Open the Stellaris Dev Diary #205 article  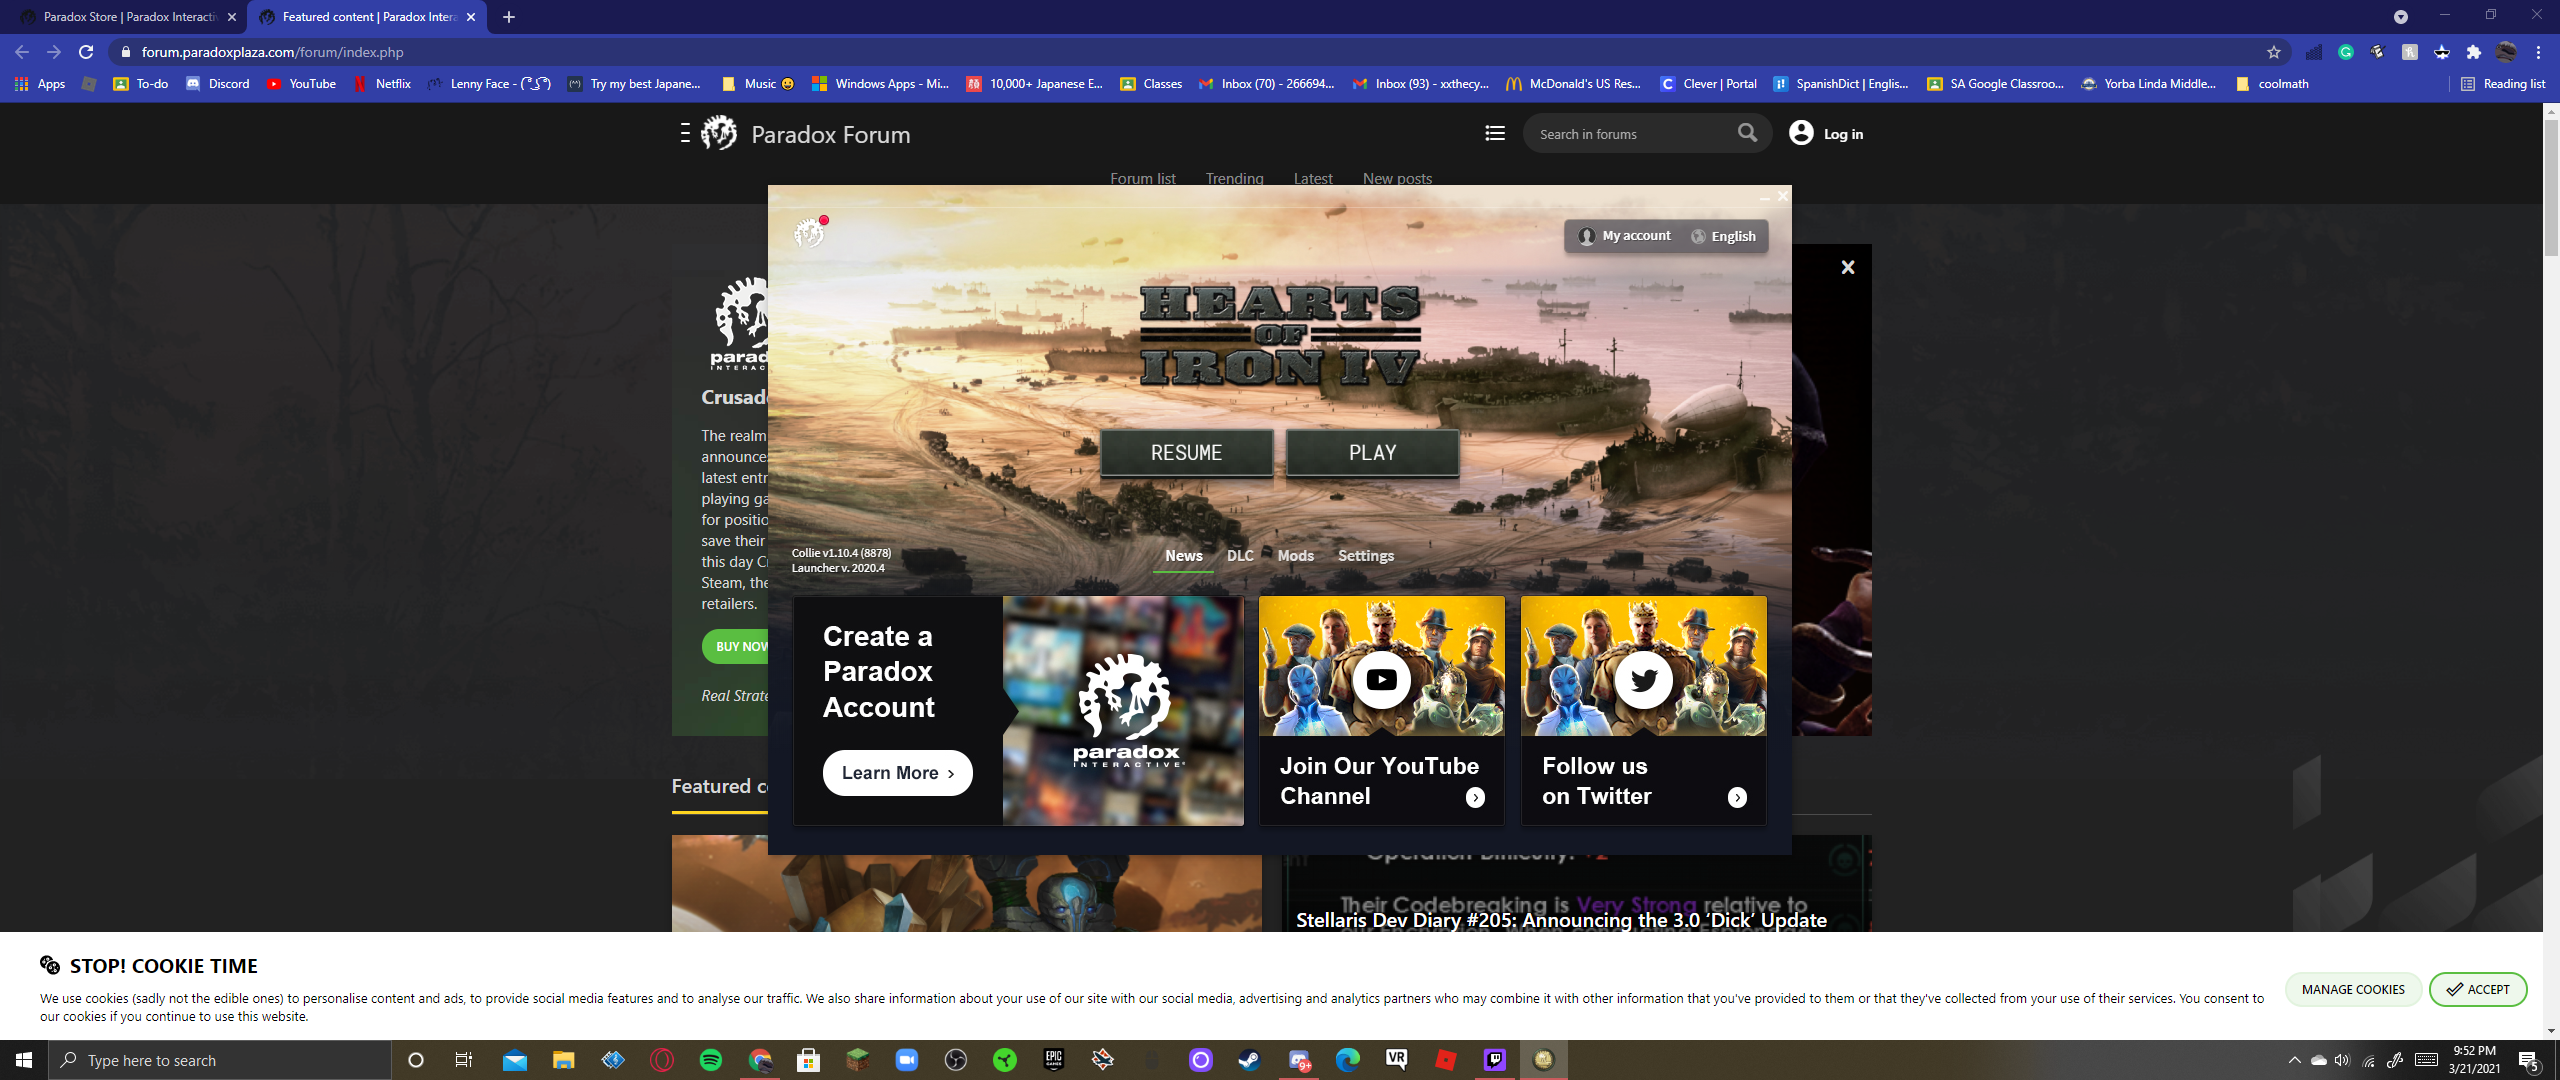click(1561, 920)
